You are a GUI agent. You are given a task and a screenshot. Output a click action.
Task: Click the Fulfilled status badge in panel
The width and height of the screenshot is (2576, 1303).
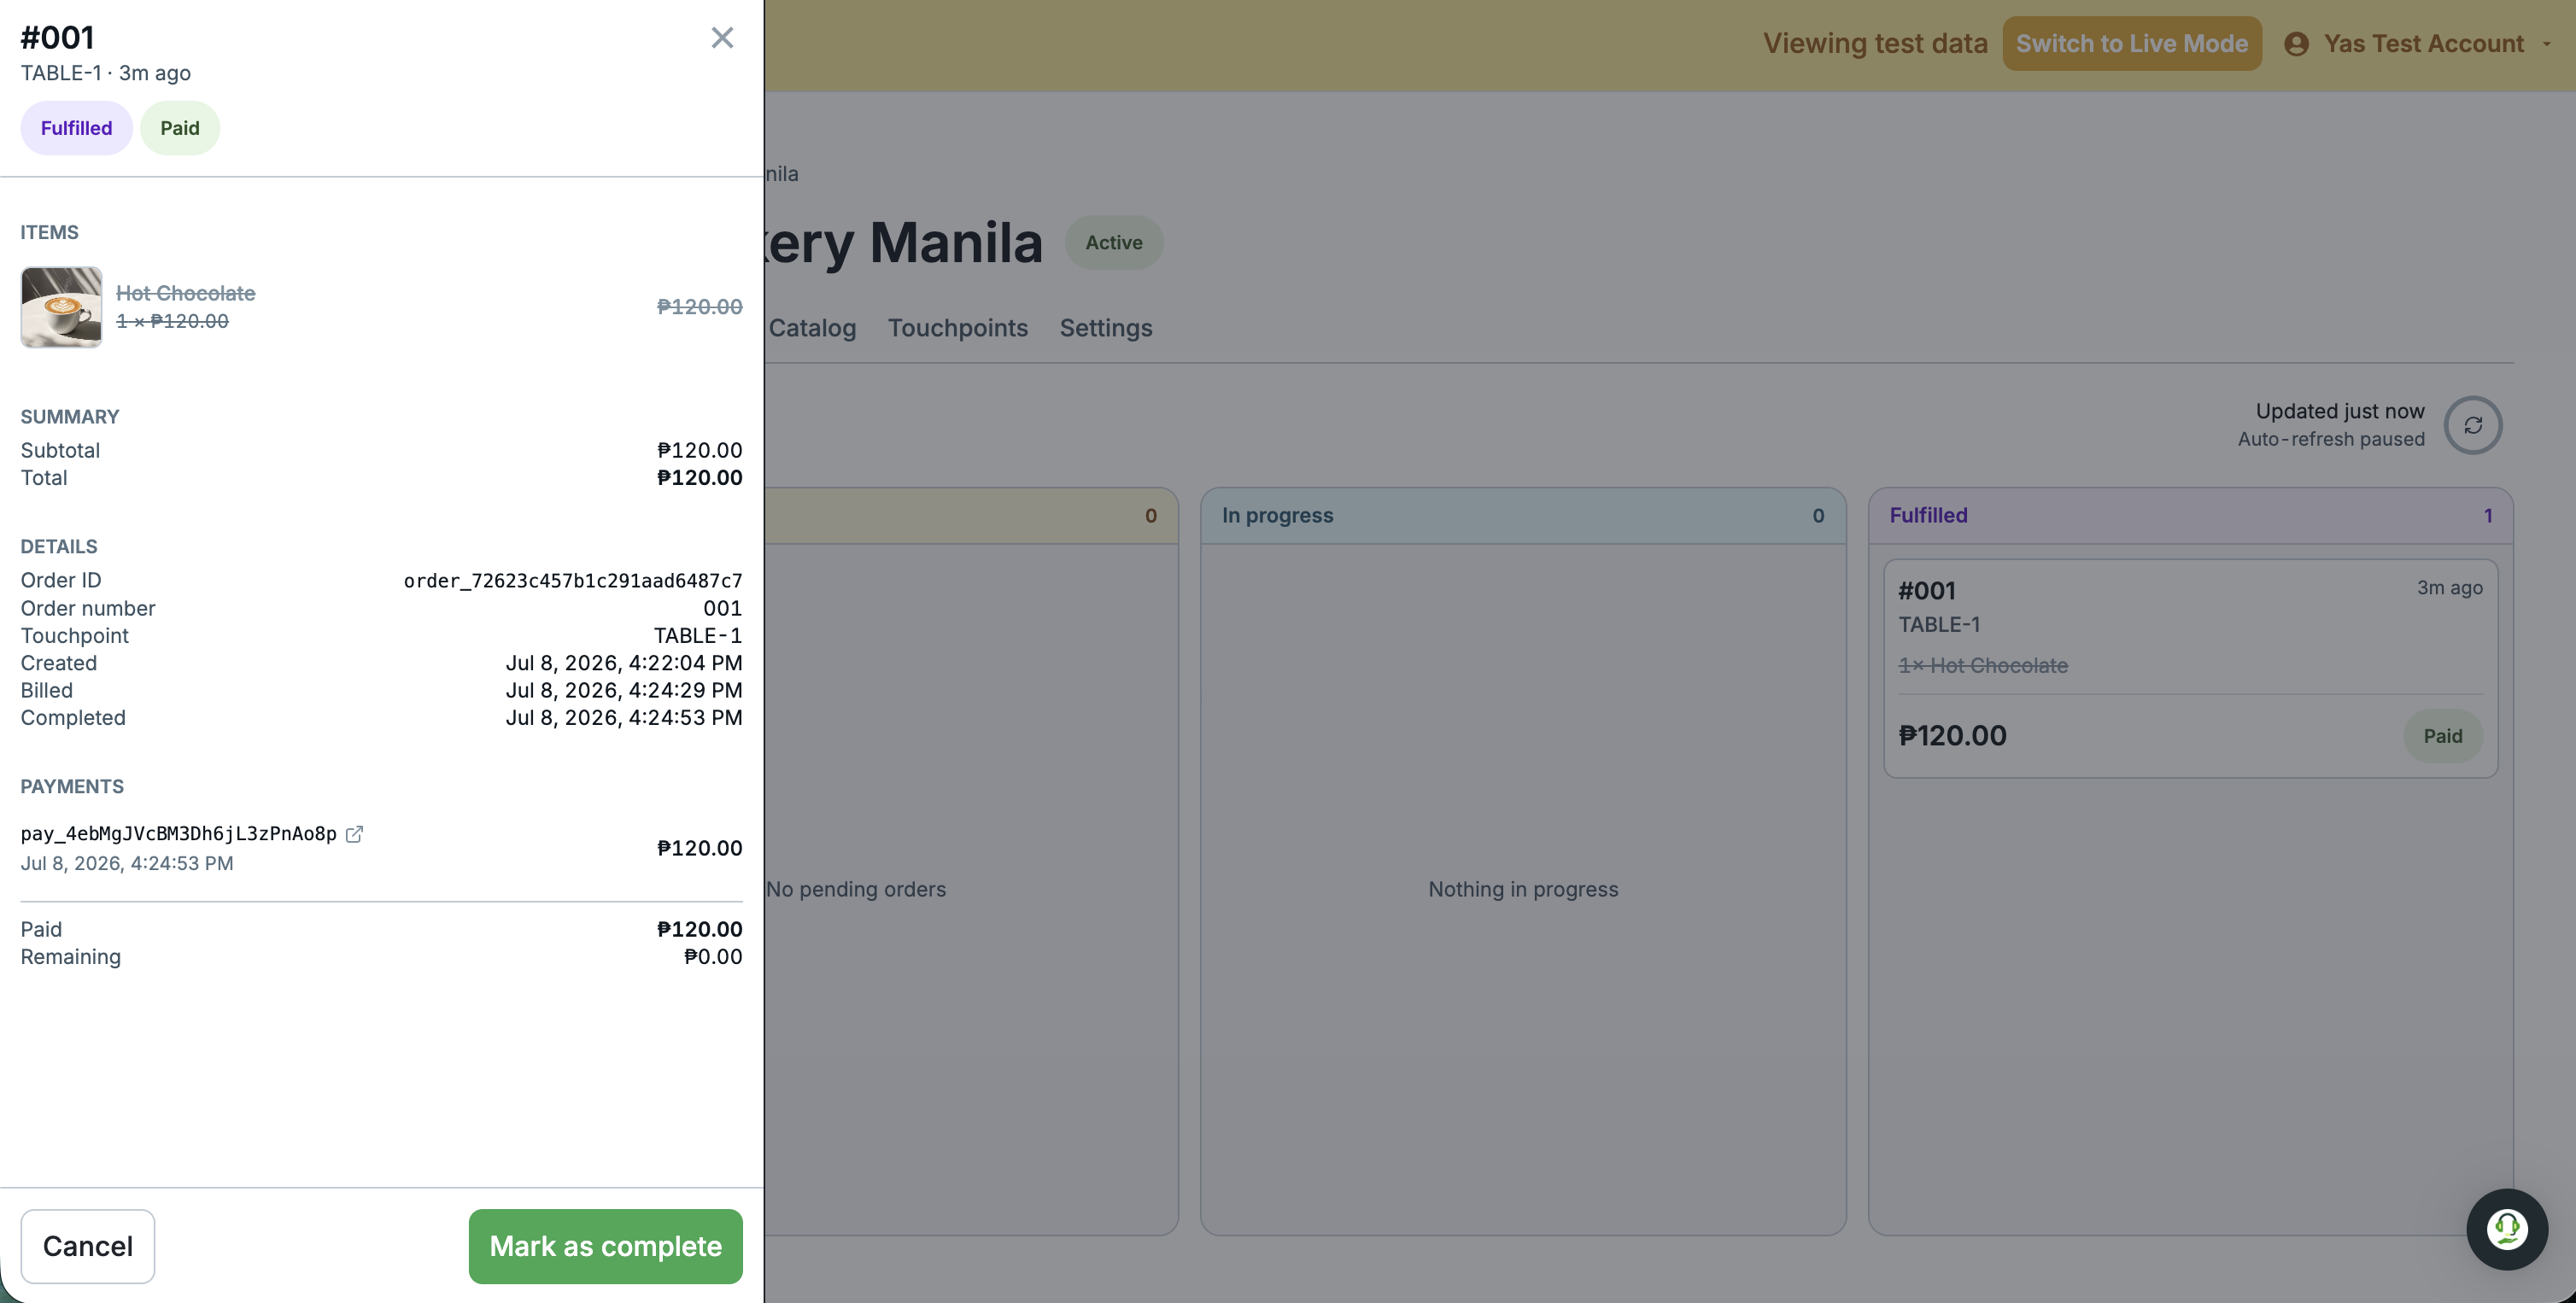tap(76, 128)
